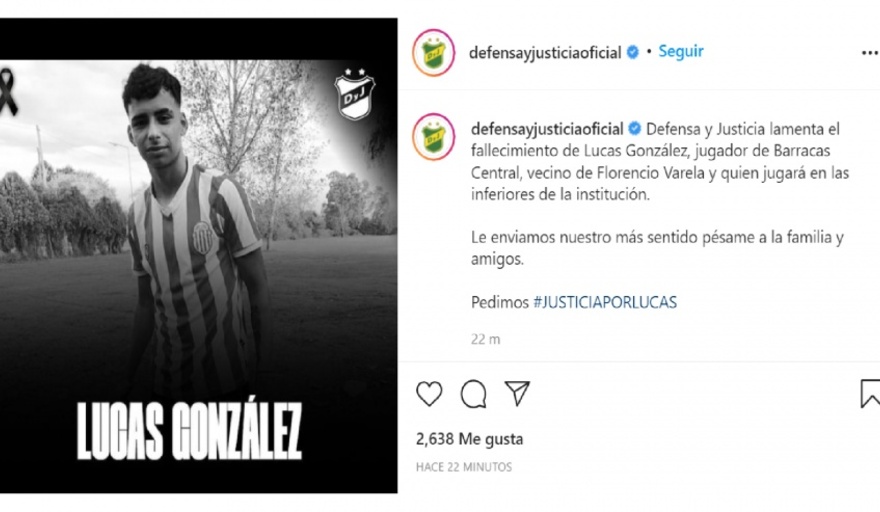Share the post via paper plane icon
880x512 pixels.
[x=517, y=393]
